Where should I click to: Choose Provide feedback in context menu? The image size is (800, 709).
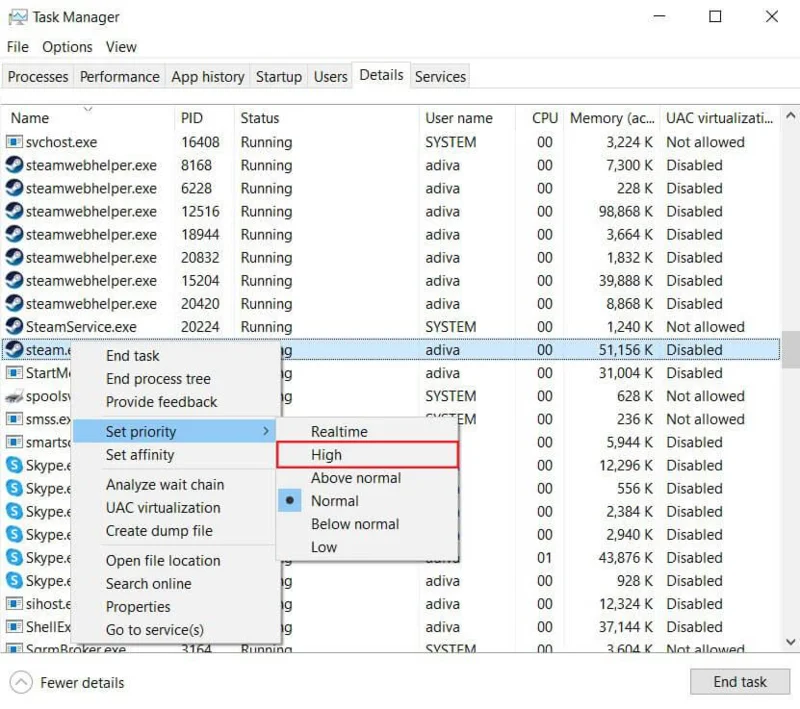[174, 402]
